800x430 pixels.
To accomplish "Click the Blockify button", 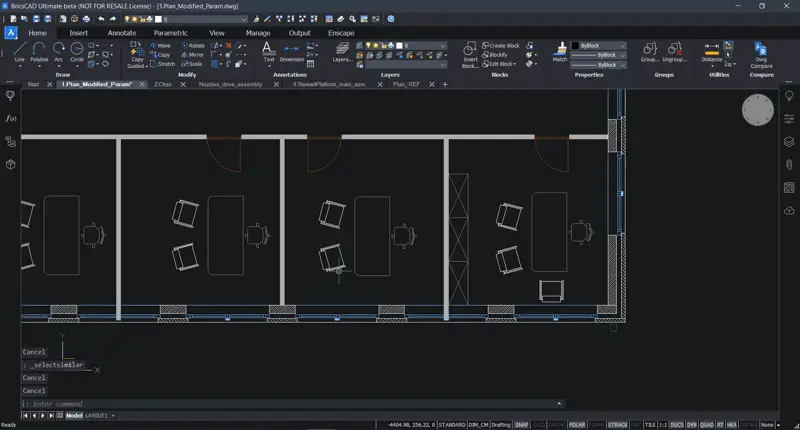I will click(498, 54).
